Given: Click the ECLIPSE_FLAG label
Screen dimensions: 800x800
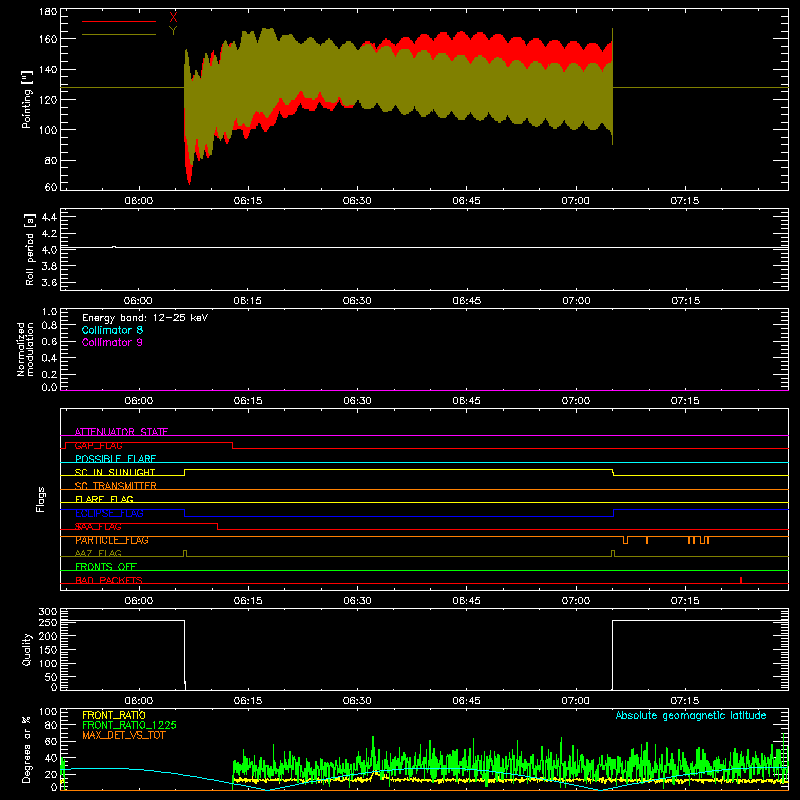Looking at the screenshot, I should tap(109, 513).
